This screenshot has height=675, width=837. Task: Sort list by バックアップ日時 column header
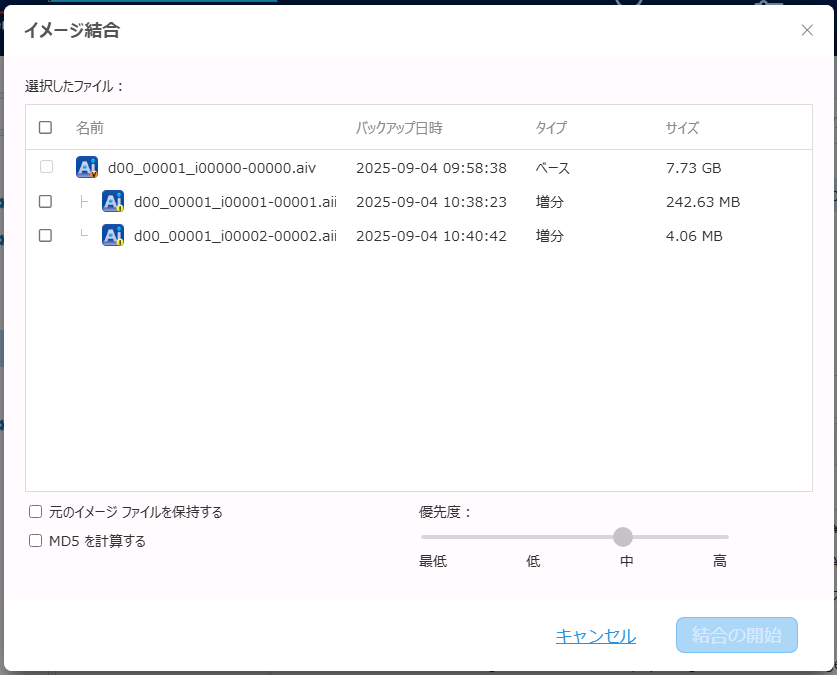point(399,128)
